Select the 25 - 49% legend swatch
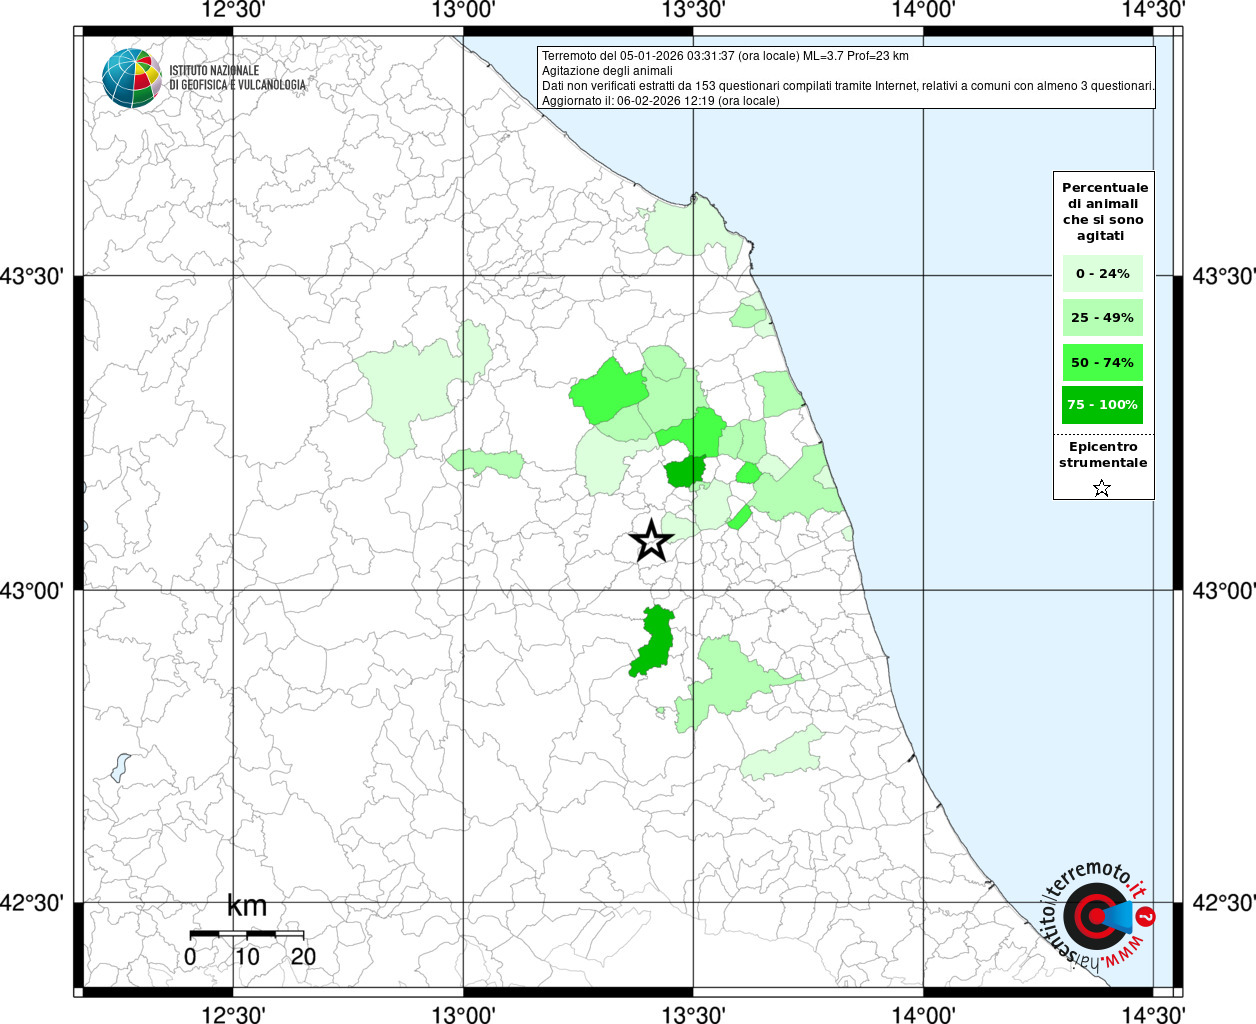The image size is (1256, 1024). pyautogui.click(x=1102, y=318)
